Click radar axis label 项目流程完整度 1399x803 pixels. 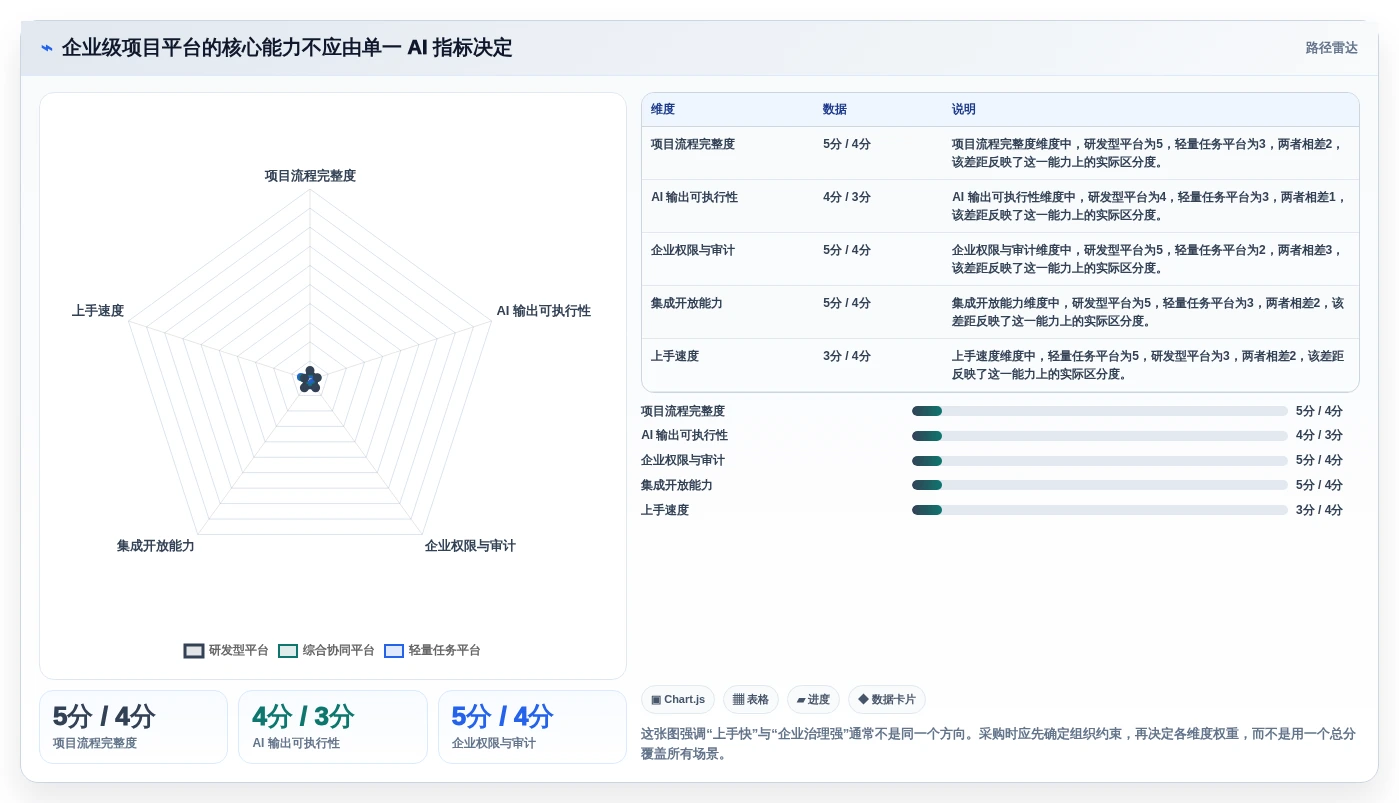point(310,176)
